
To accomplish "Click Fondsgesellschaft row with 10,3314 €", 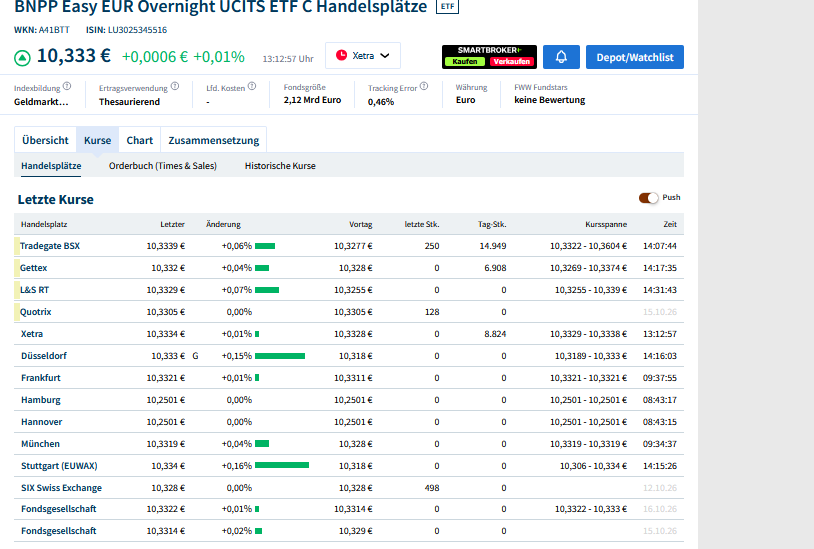I will click(x=348, y=531).
